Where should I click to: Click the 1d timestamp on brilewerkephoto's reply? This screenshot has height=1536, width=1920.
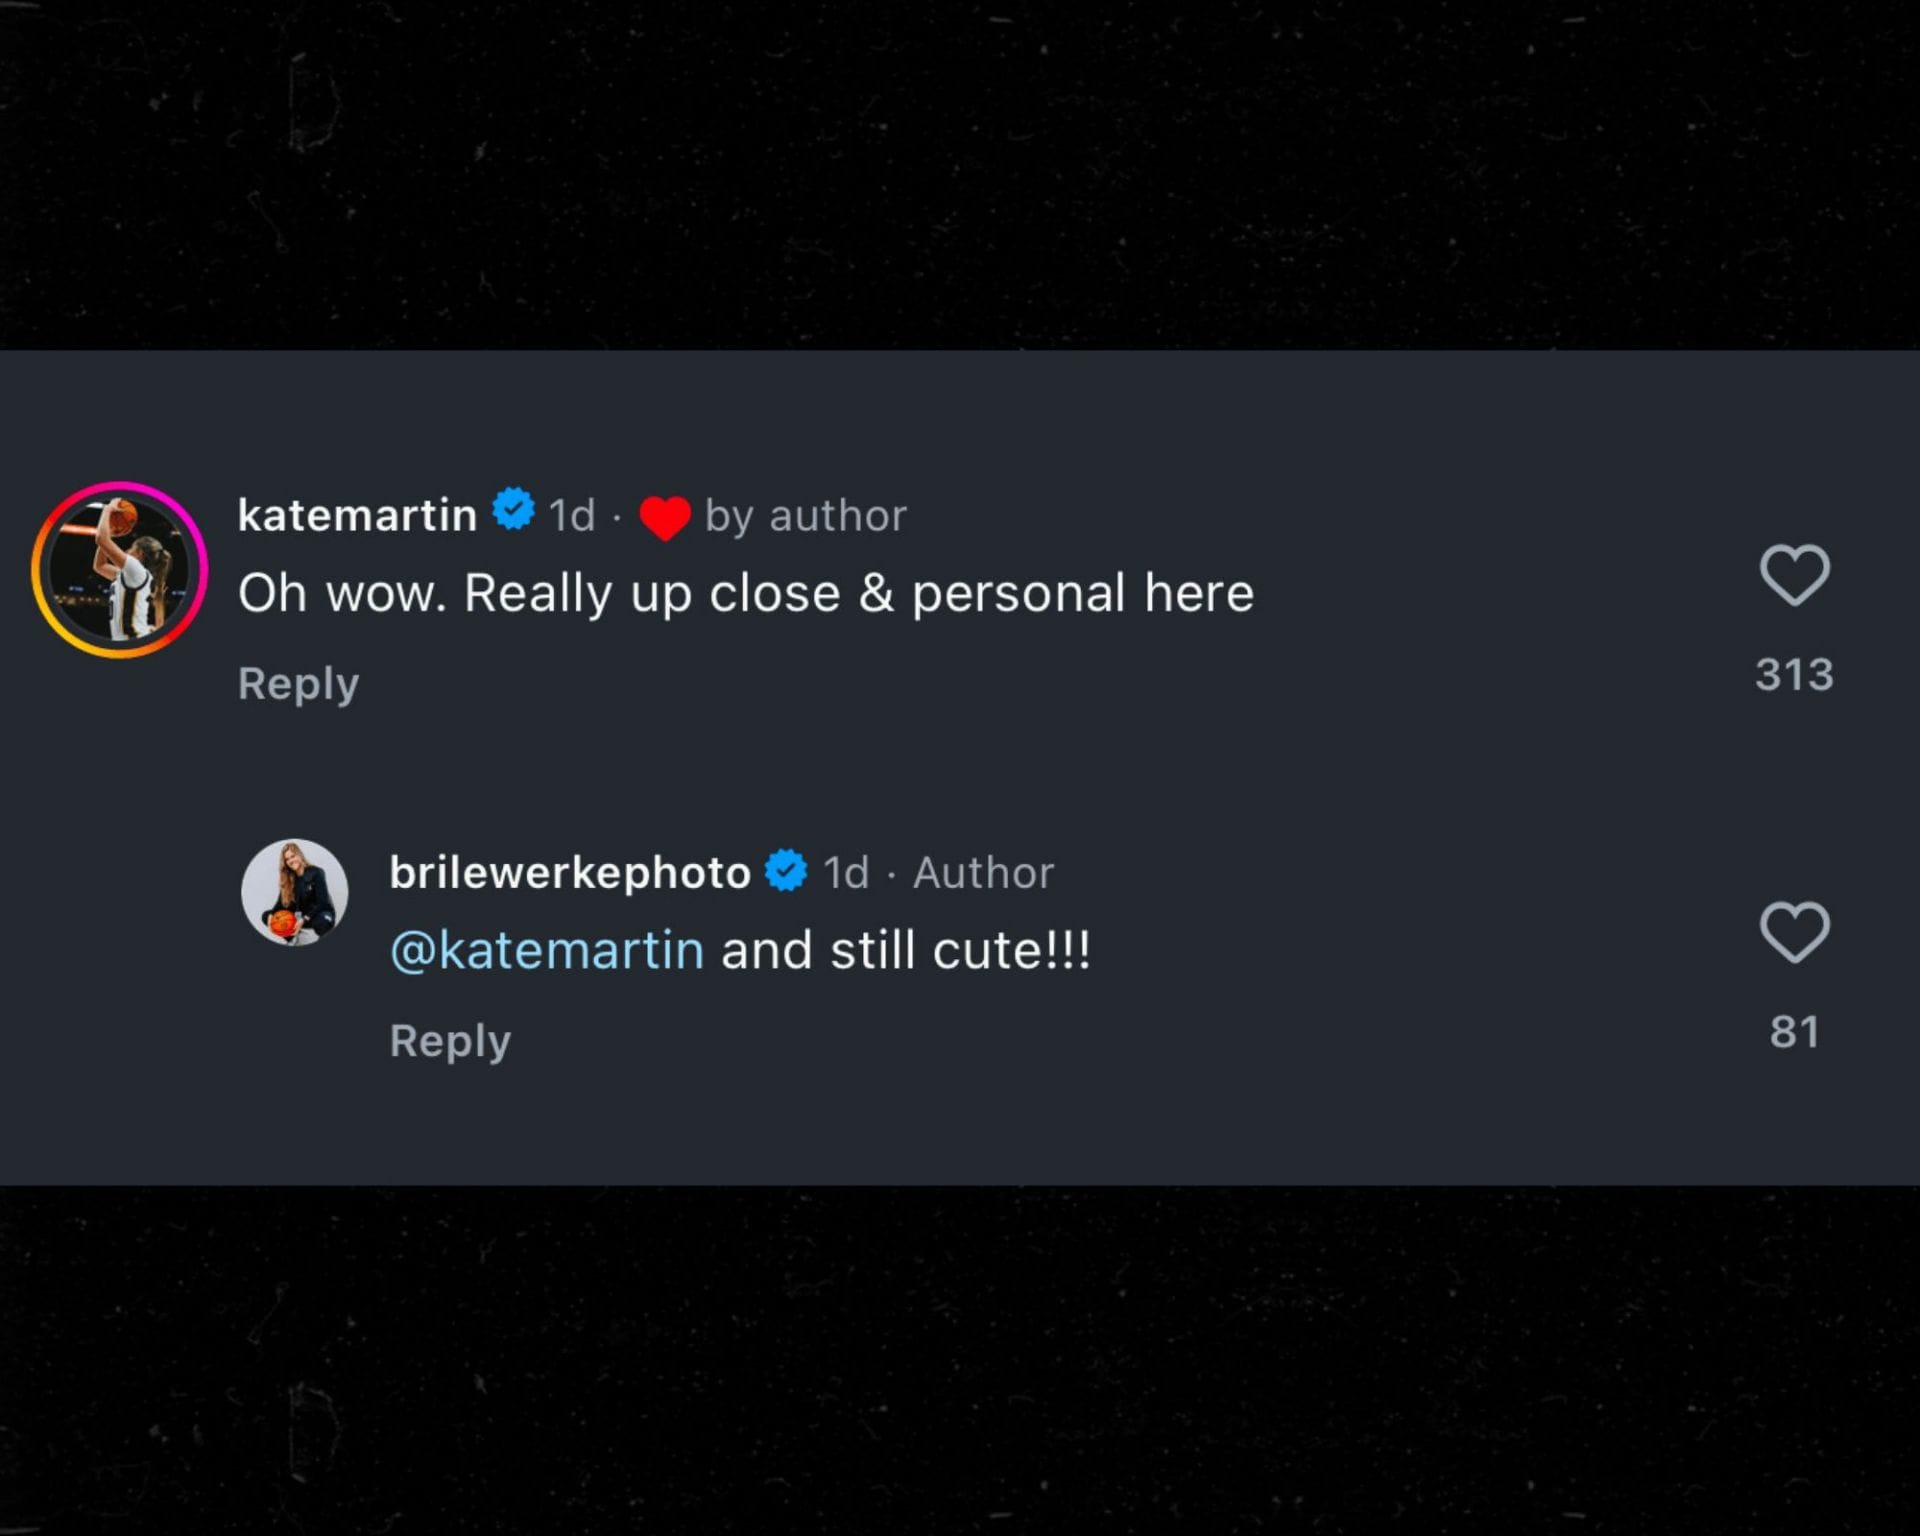846,873
